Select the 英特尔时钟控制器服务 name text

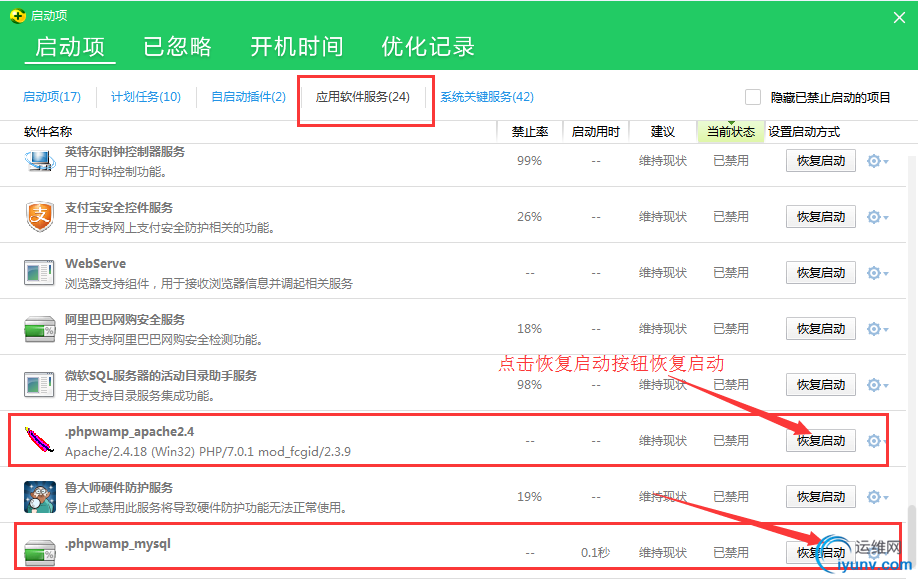point(125,152)
